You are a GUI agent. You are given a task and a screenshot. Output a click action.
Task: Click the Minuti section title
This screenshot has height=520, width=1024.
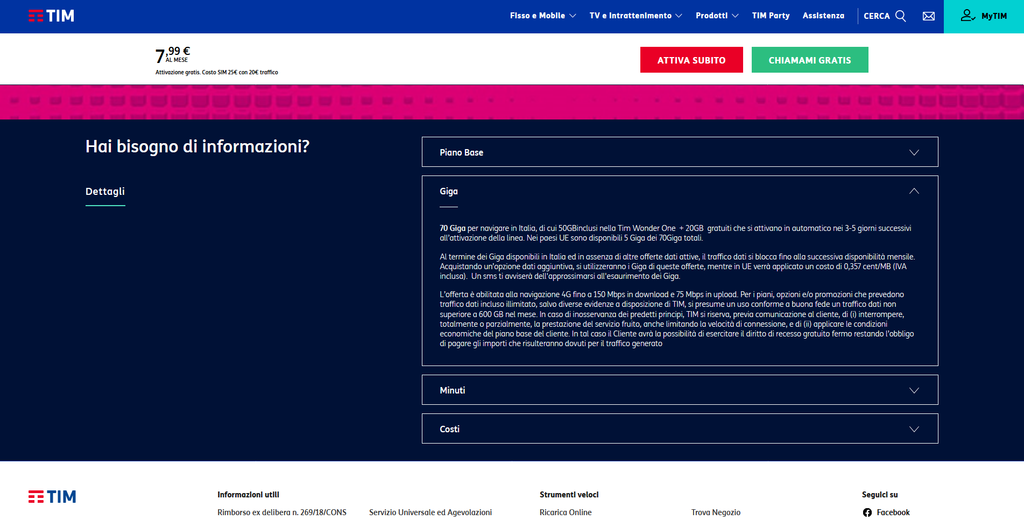pos(452,391)
